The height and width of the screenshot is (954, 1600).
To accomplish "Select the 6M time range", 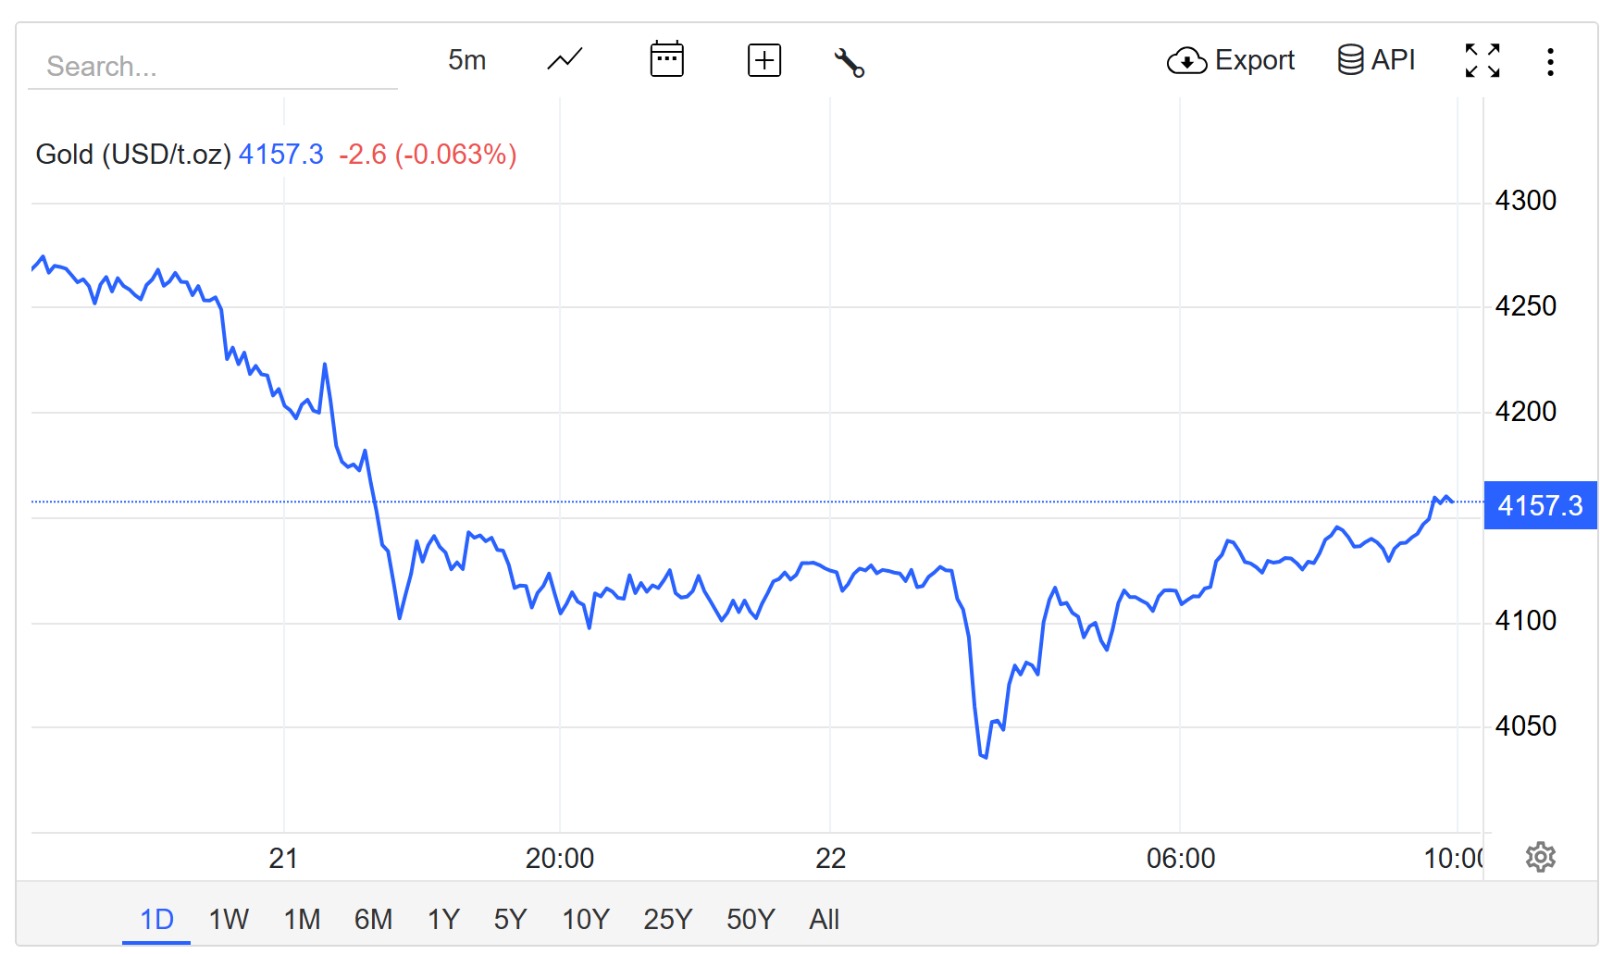I will pos(373,919).
